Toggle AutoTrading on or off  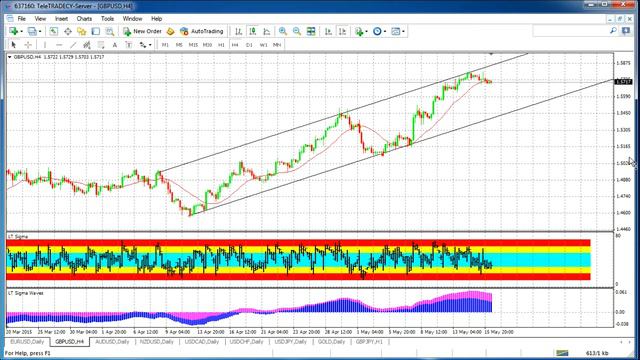click(202, 31)
